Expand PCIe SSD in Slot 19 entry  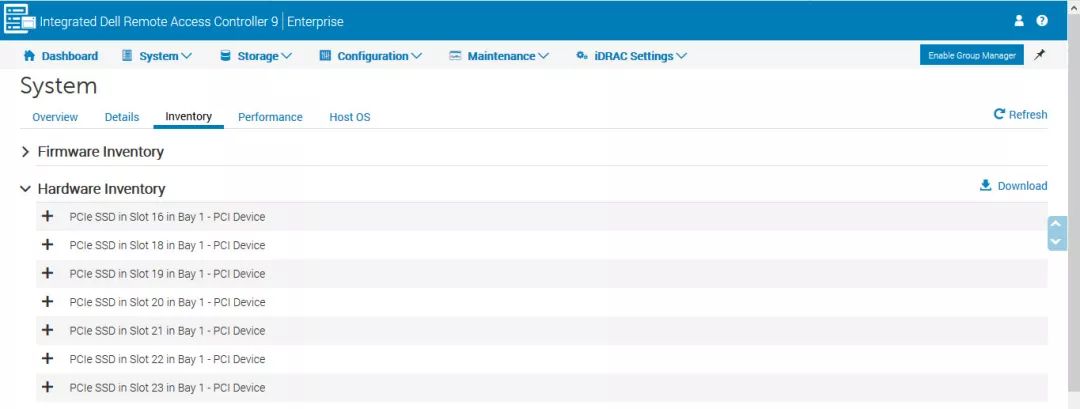pos(48,273)
